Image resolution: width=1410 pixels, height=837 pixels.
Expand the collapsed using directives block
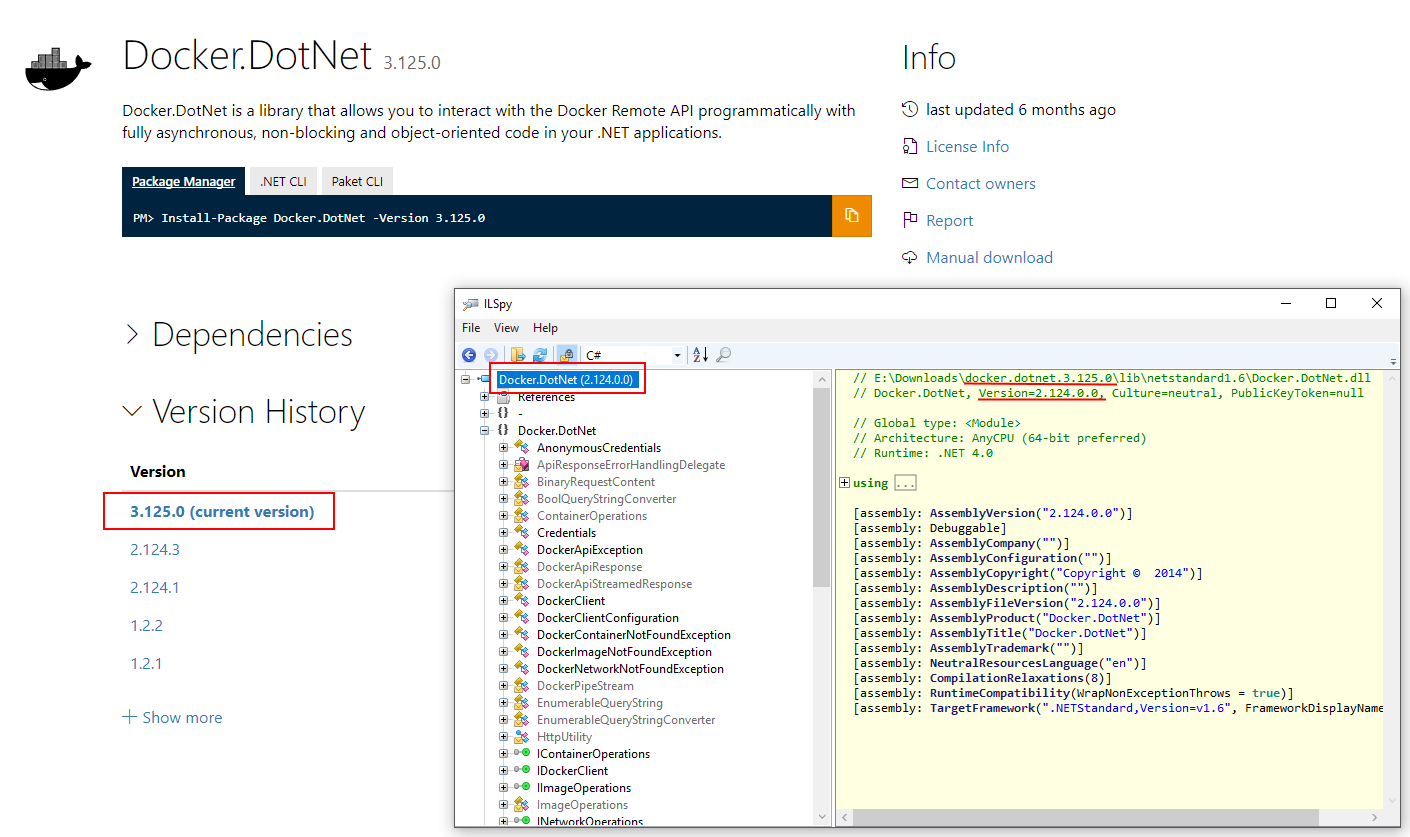point(844,482)
